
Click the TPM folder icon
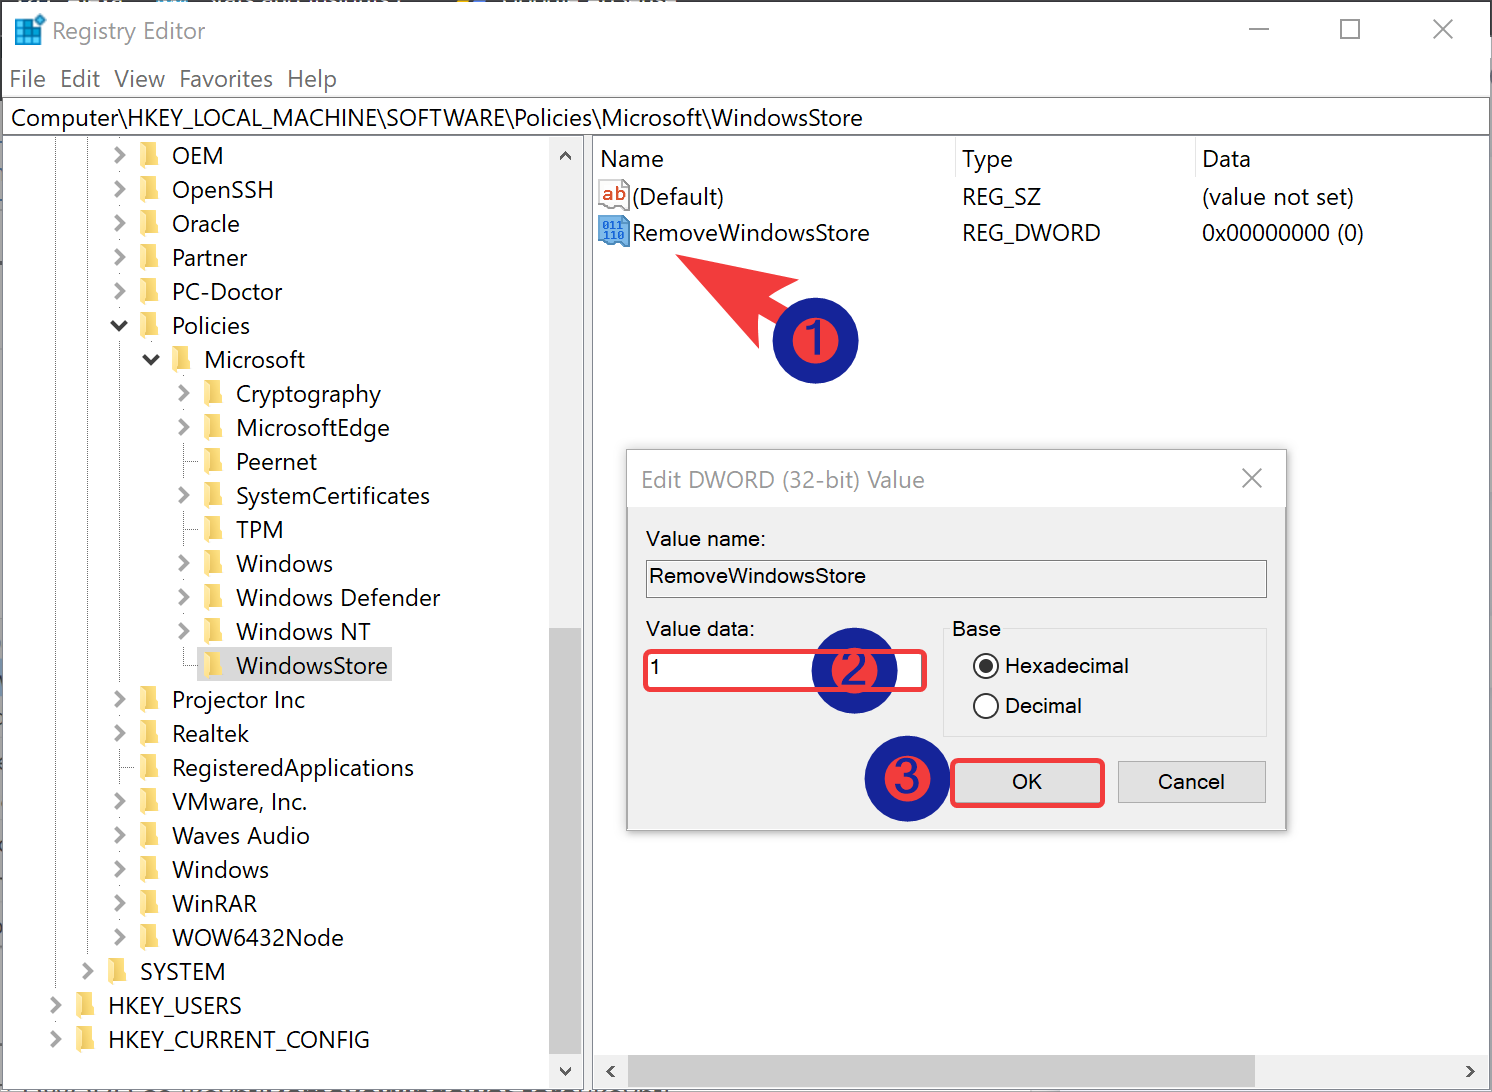pos(214,529)
